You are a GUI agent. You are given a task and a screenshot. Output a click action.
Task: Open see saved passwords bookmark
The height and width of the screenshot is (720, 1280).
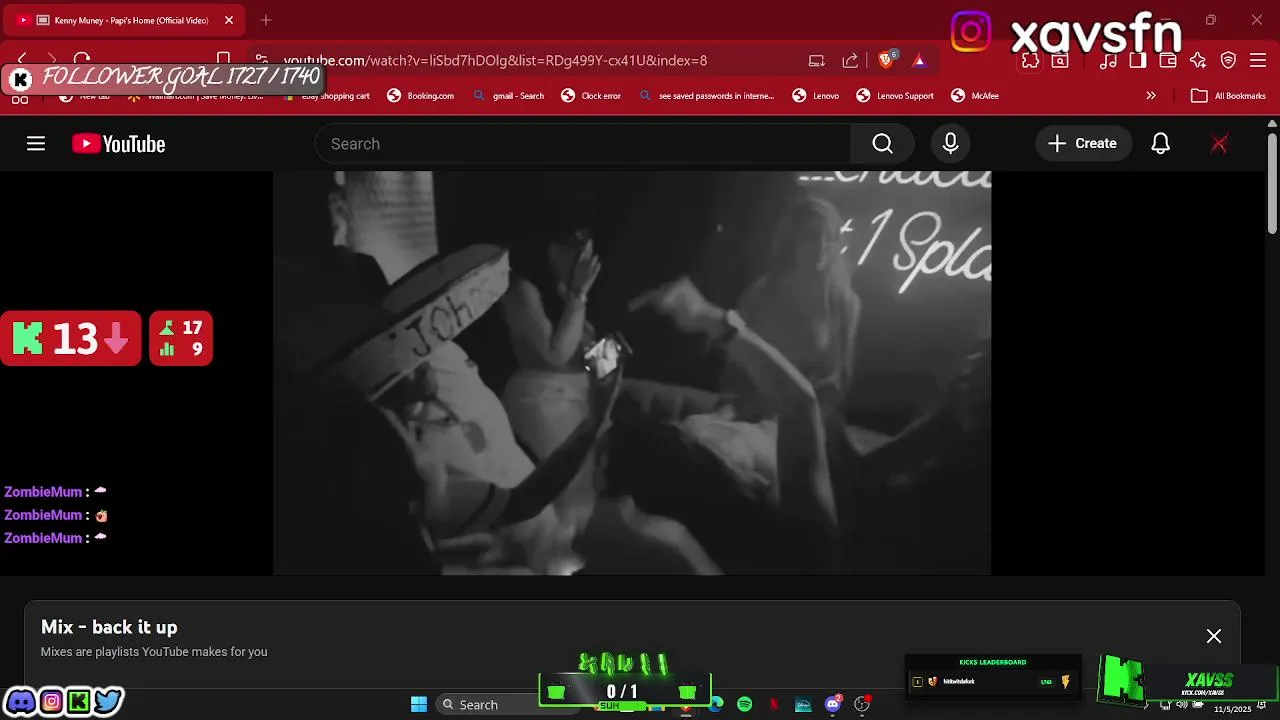[x=707, y=96]
